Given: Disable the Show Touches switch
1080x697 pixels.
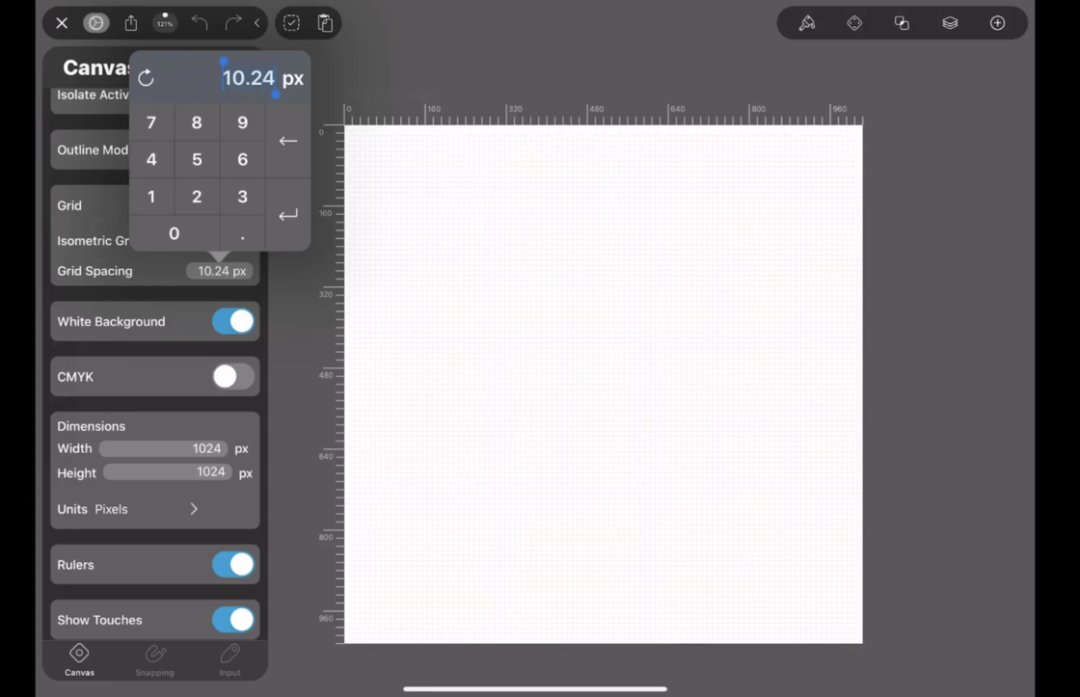Looking at the screenshot, I should (x=233, y=620).
